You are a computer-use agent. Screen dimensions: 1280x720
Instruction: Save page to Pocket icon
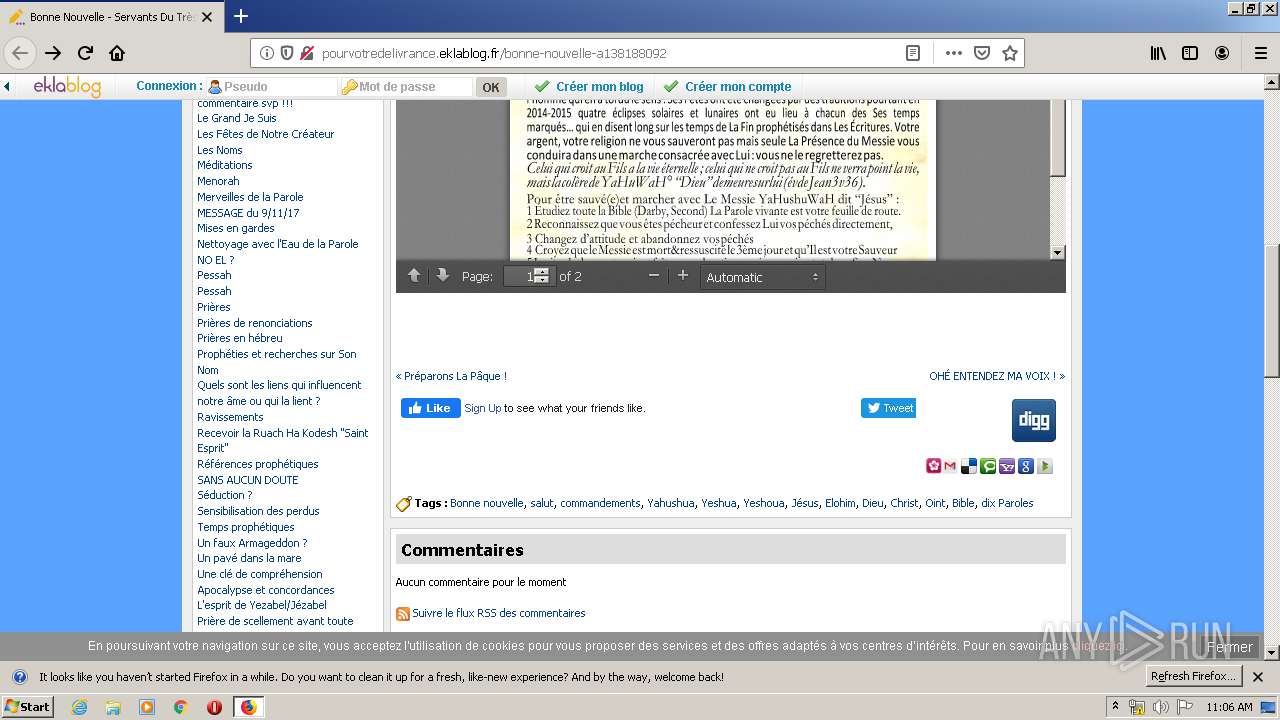(x=982, y=53)
